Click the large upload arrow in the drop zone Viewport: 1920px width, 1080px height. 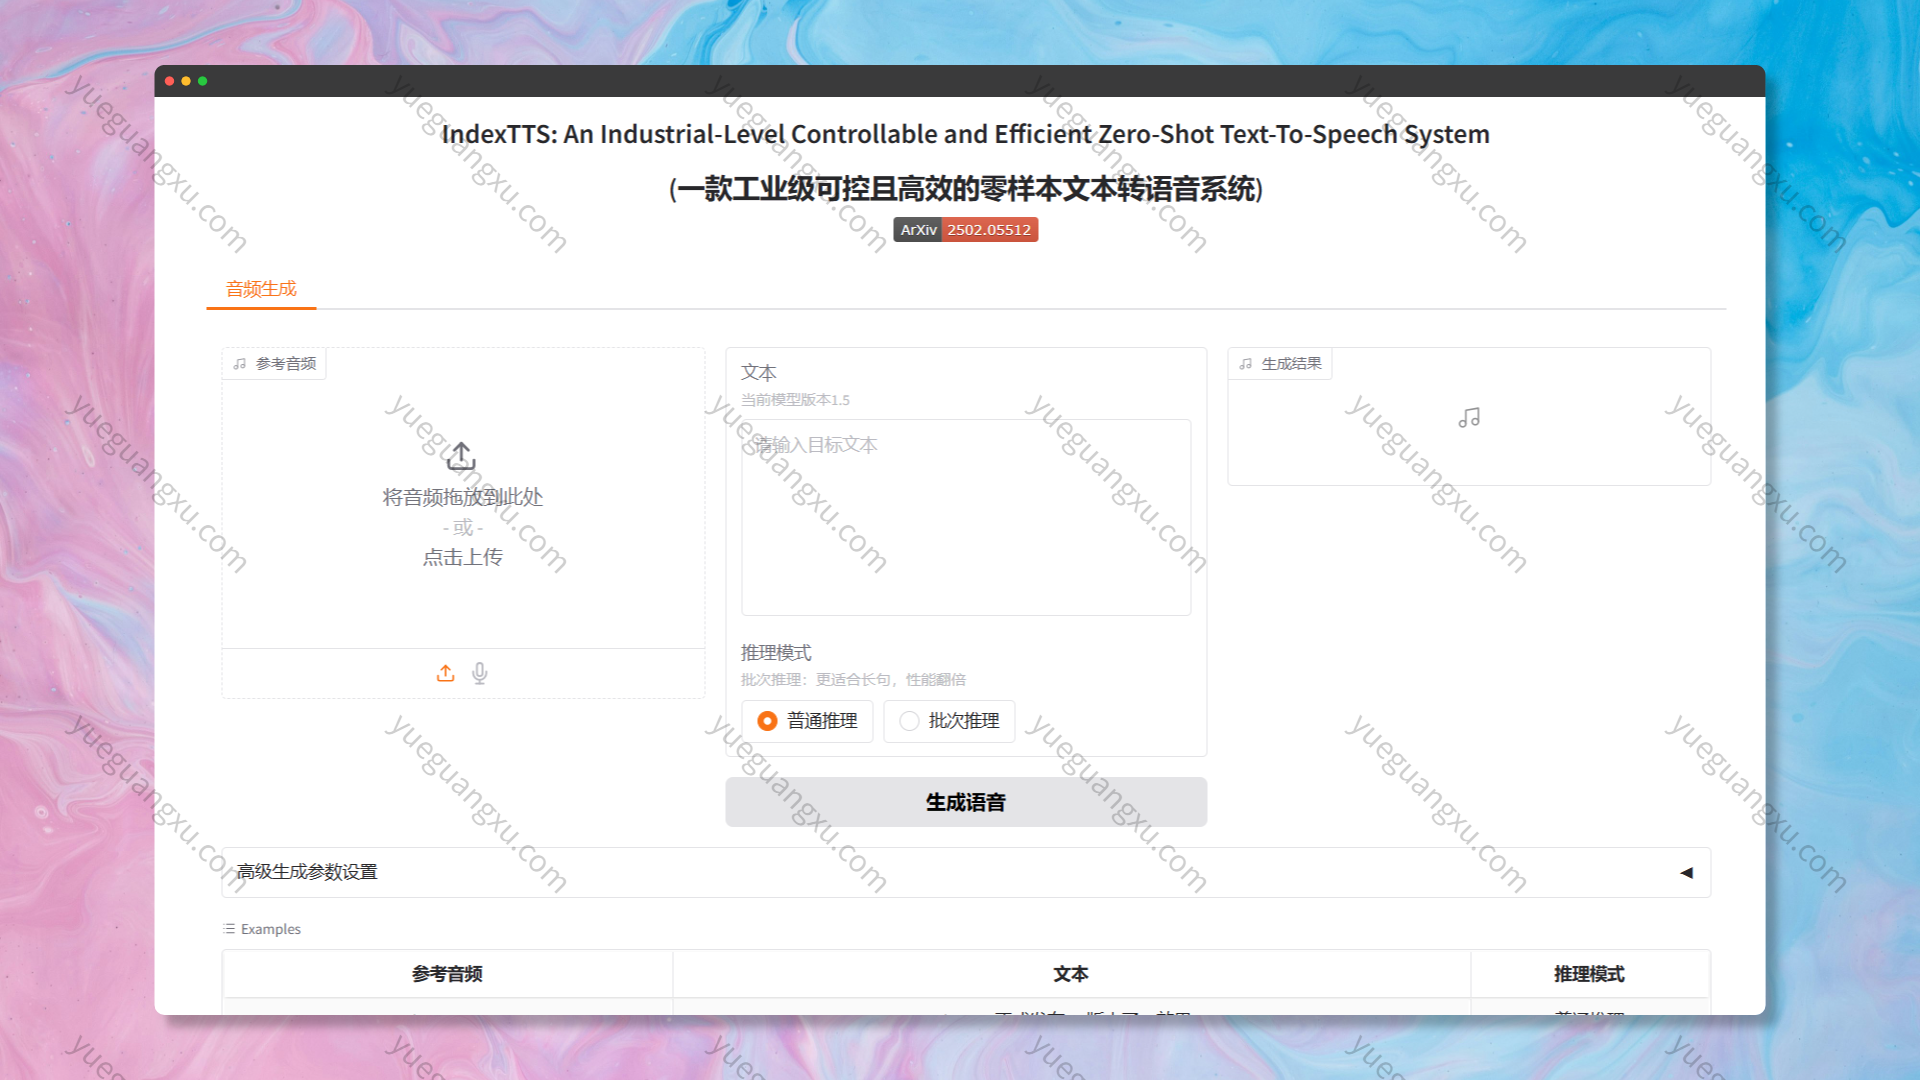click(461, 458)
